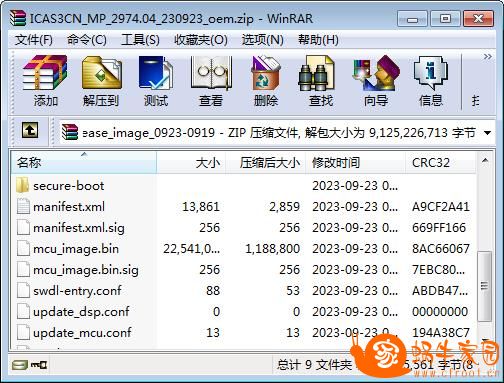504x383 pixels.
Task: Click CRC32 value 8AC66067
Action: tap(441, 249)
